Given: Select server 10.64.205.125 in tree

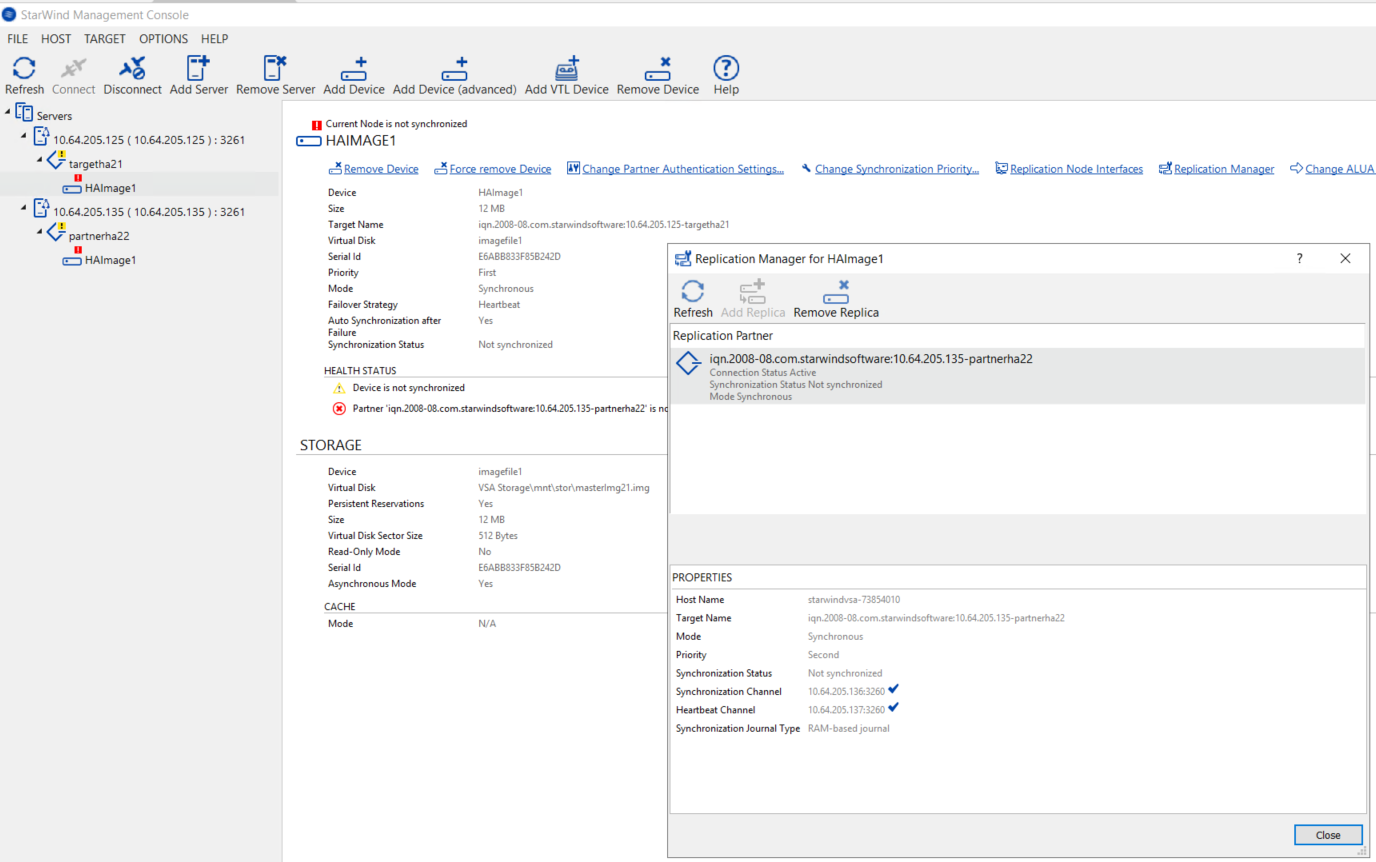Looking at the screenshot, I should (x=149, y=140).
